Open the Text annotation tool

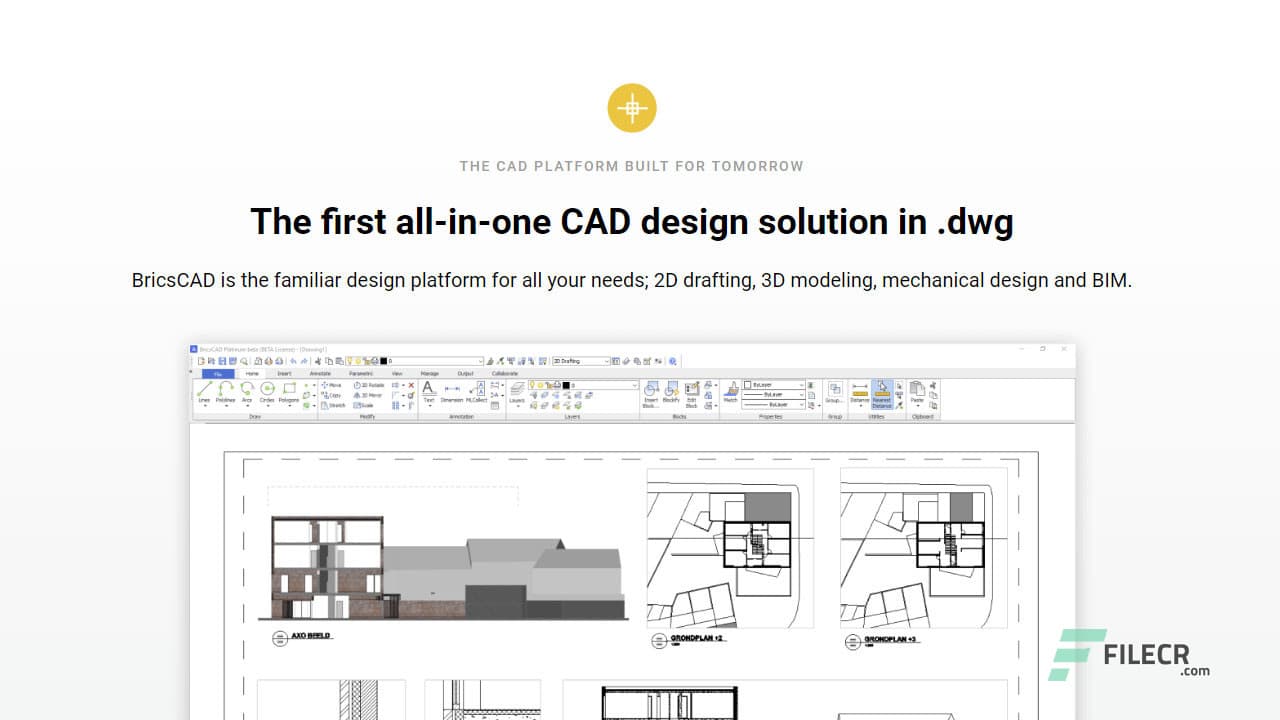click(x=428, y=392)
